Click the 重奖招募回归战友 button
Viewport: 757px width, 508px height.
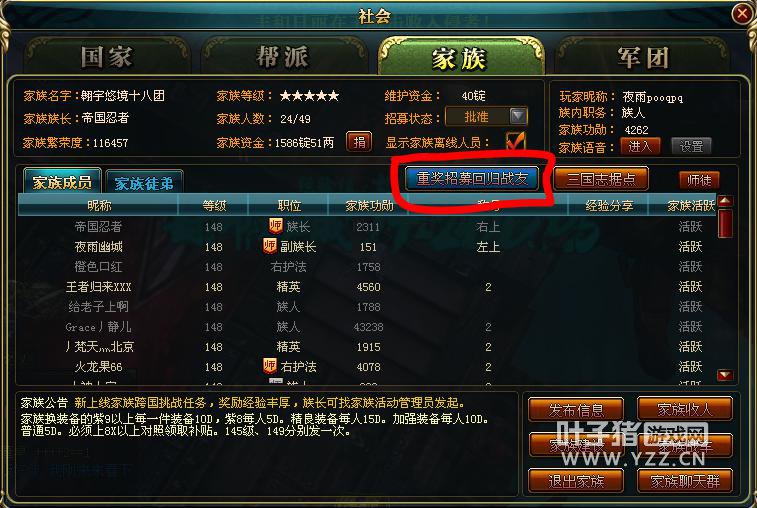pyautogui.click(x=472, y=179)
